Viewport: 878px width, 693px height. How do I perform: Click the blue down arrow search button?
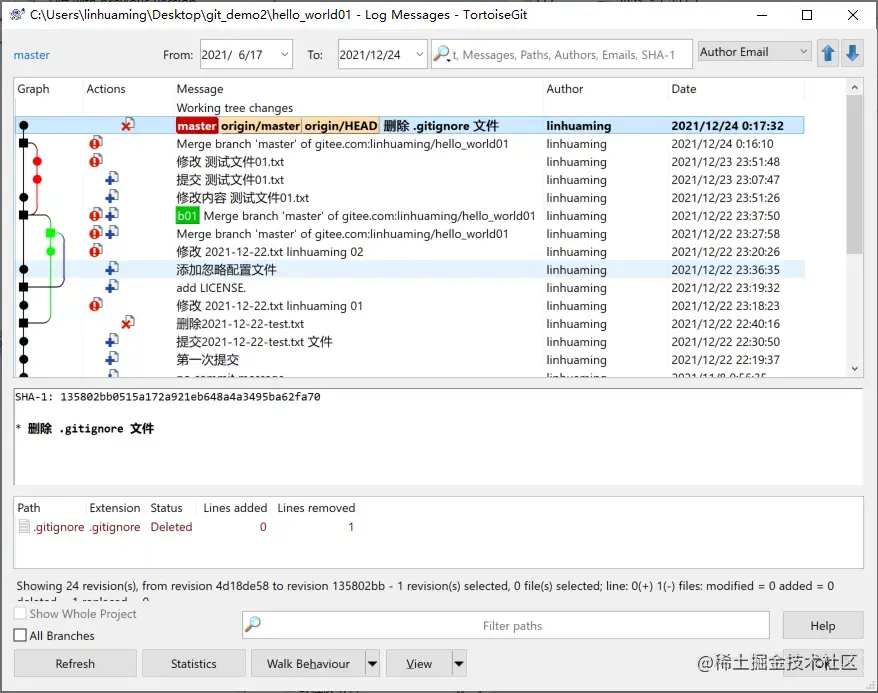pos(852,53)
